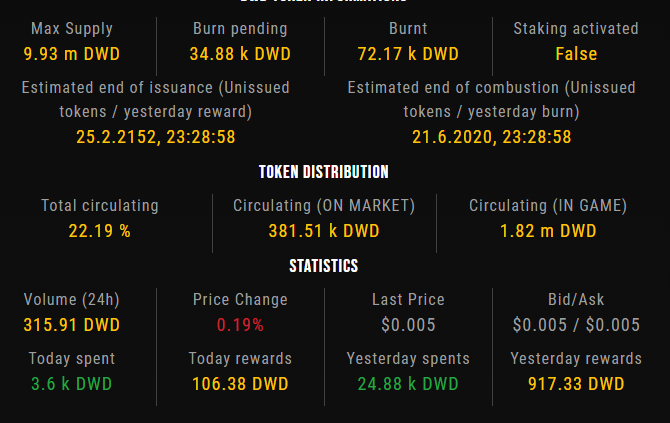670x423 pixels.
Task: Click the STATISTICS section heading
Action: click(324, 266)
